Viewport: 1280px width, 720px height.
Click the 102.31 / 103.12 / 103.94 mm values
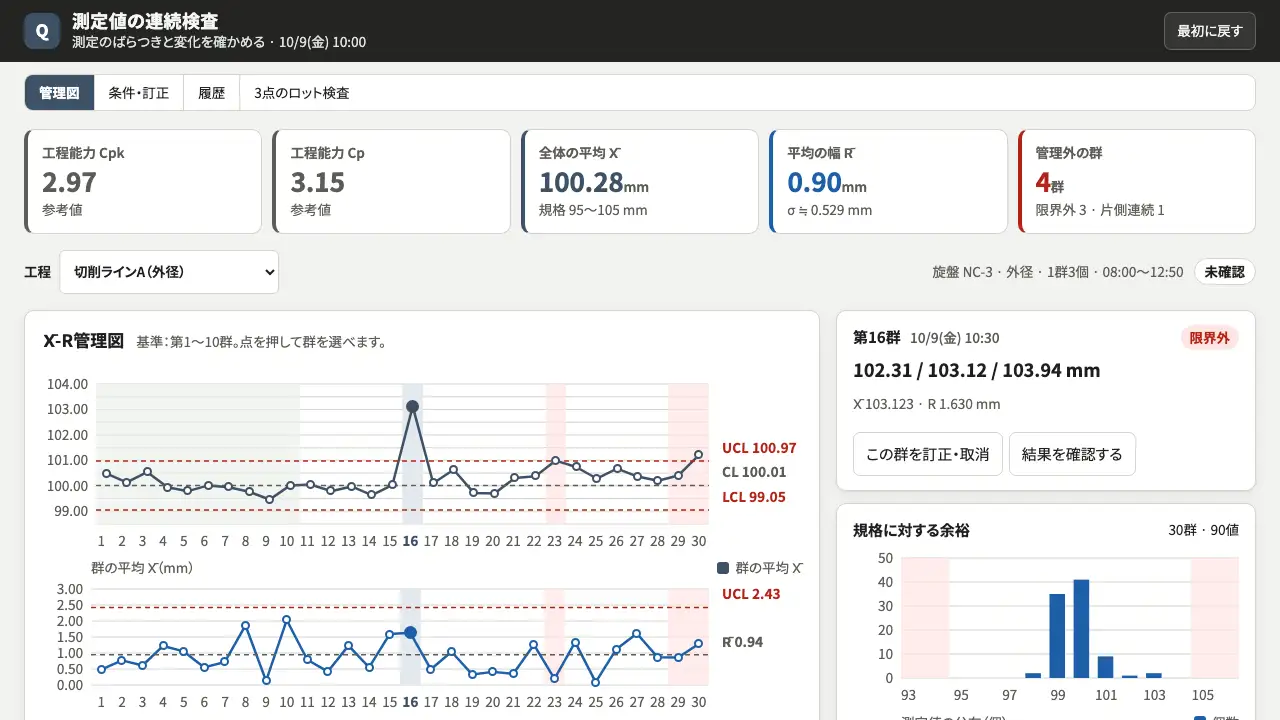click(x=976, y=370)
